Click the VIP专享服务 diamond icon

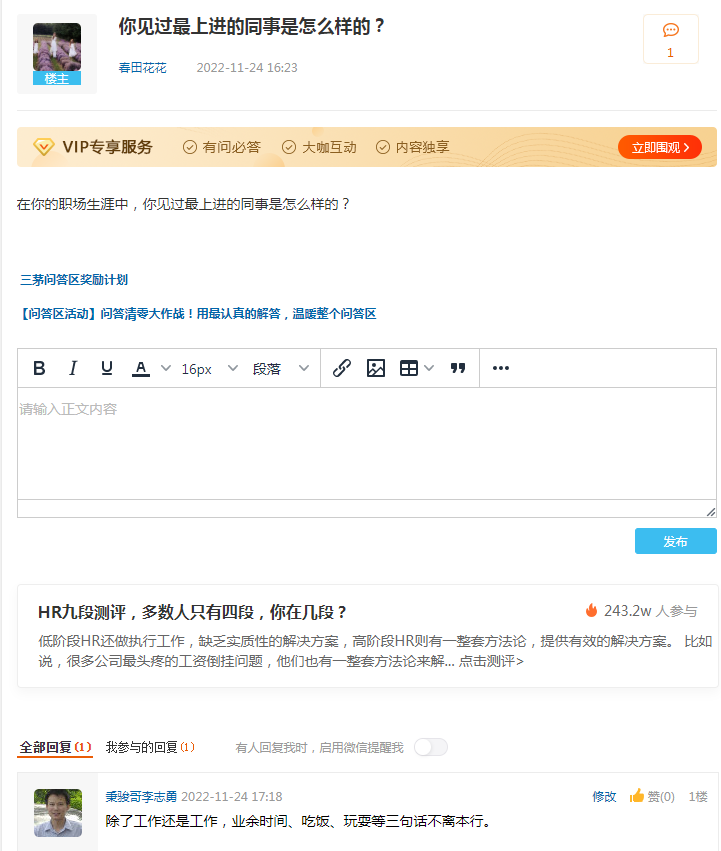43,147
